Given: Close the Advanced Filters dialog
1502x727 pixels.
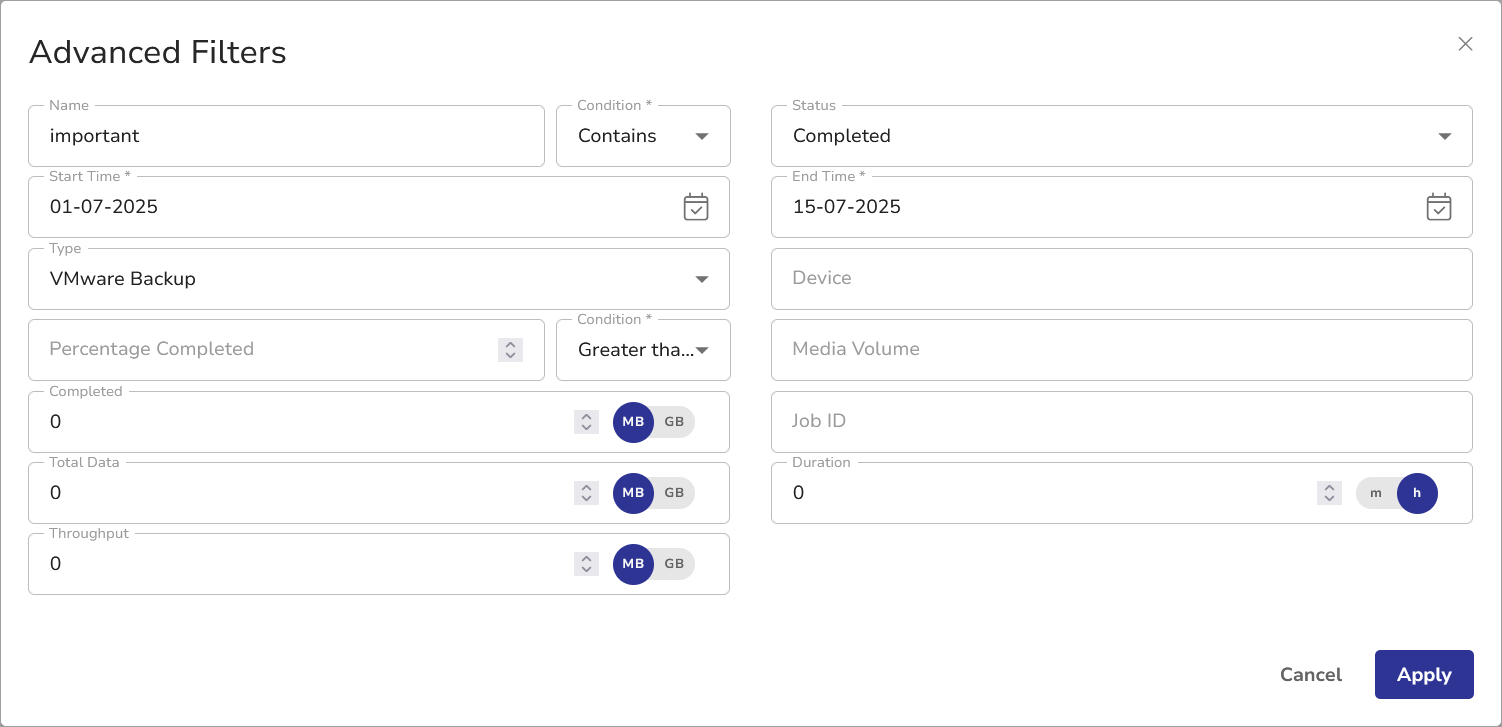Looking at the screenshot, I should (1465, 44).
